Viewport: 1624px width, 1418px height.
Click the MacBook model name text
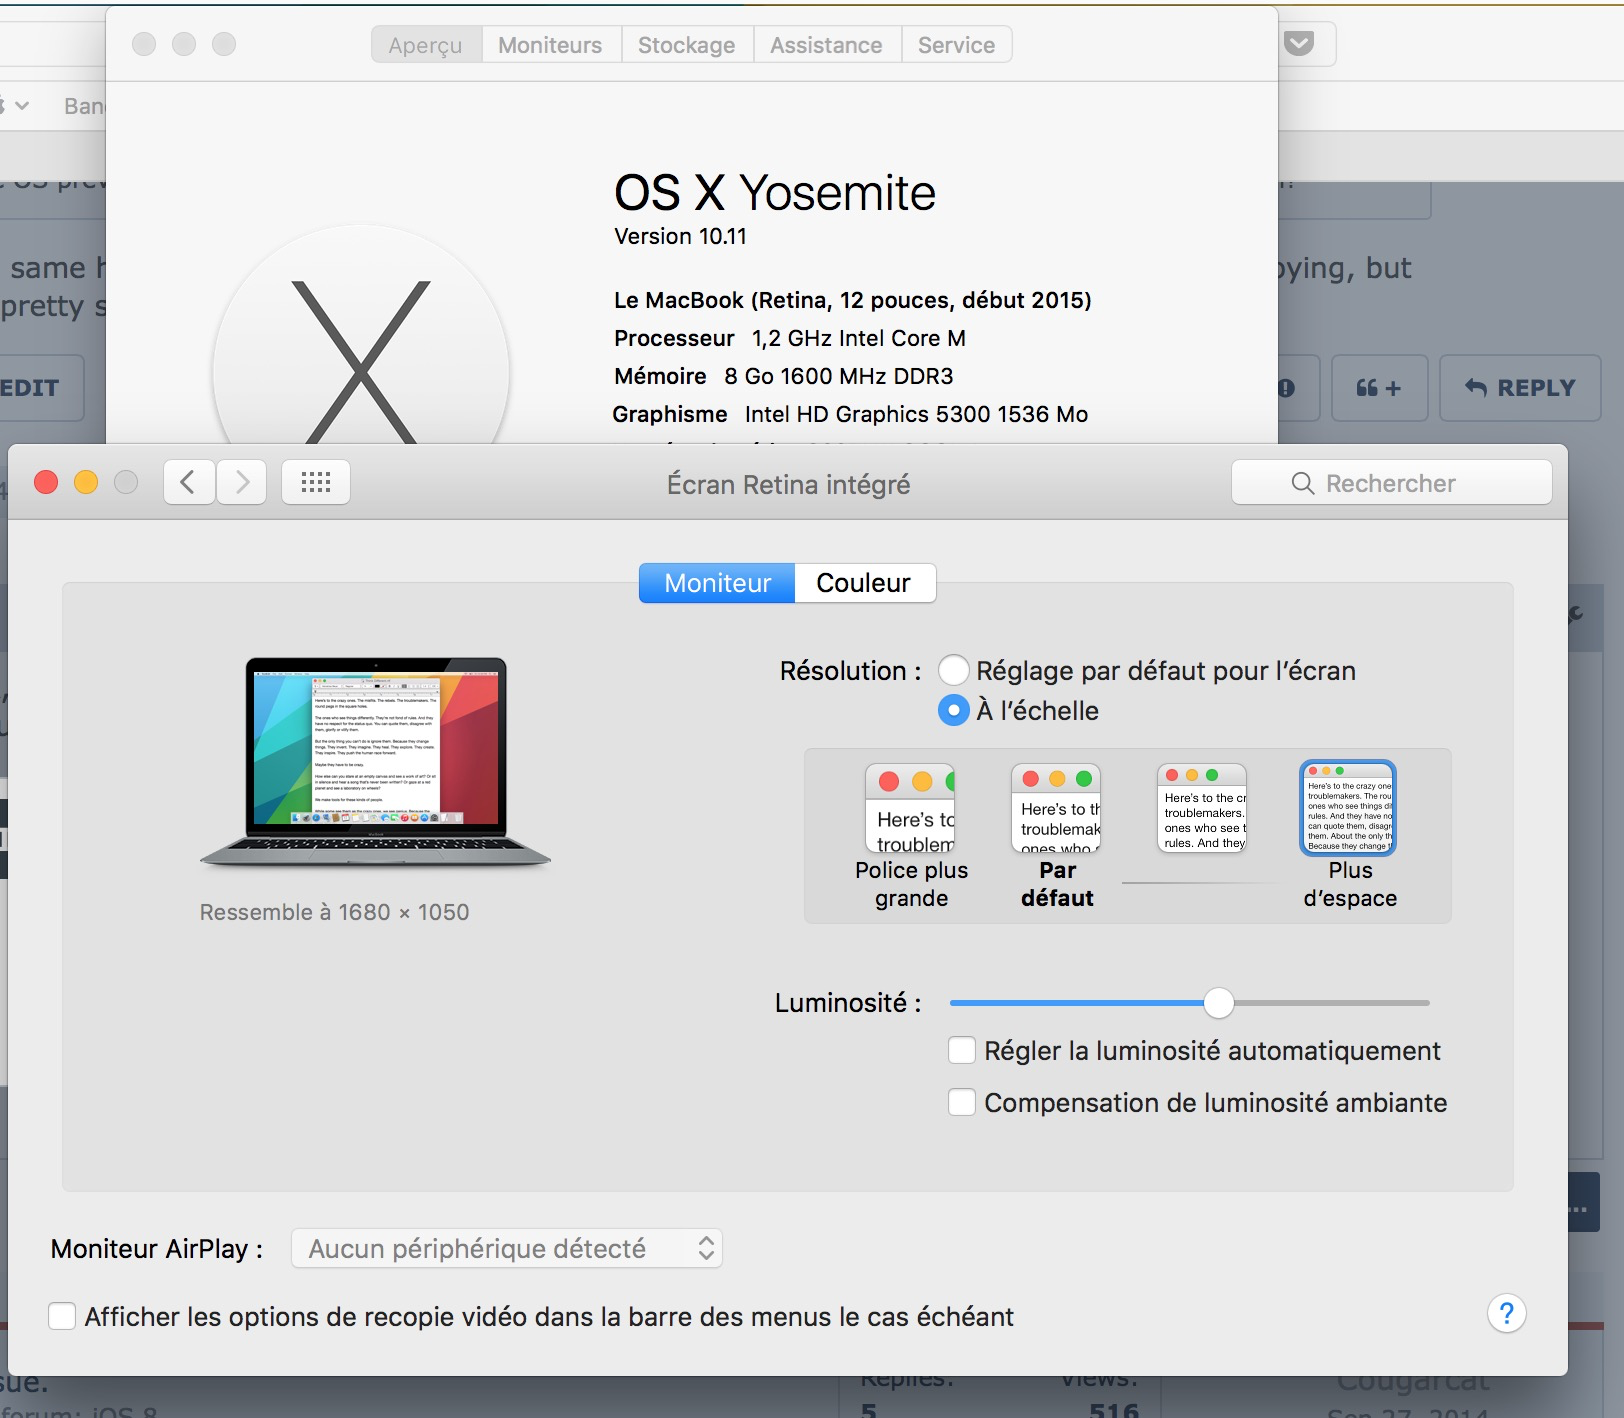[x=853, y=300]
